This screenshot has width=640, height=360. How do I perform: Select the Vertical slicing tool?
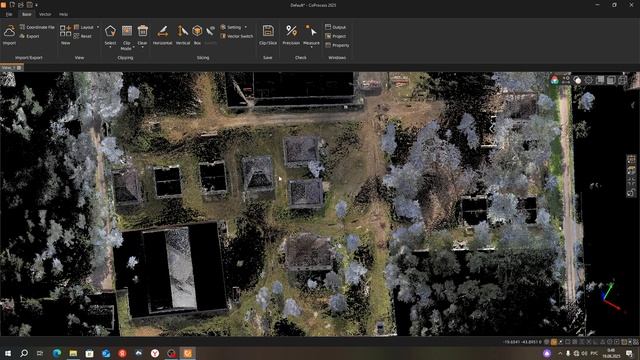[182, 31]
